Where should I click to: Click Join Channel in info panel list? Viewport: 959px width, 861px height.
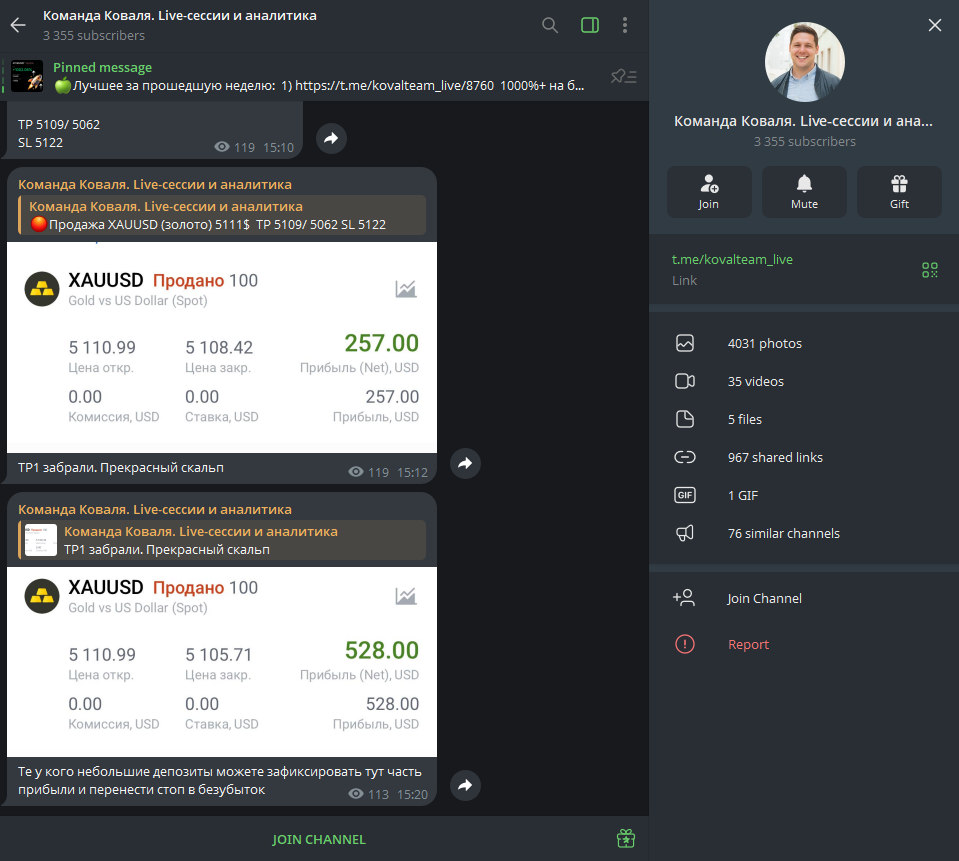(x=804, y=598)
